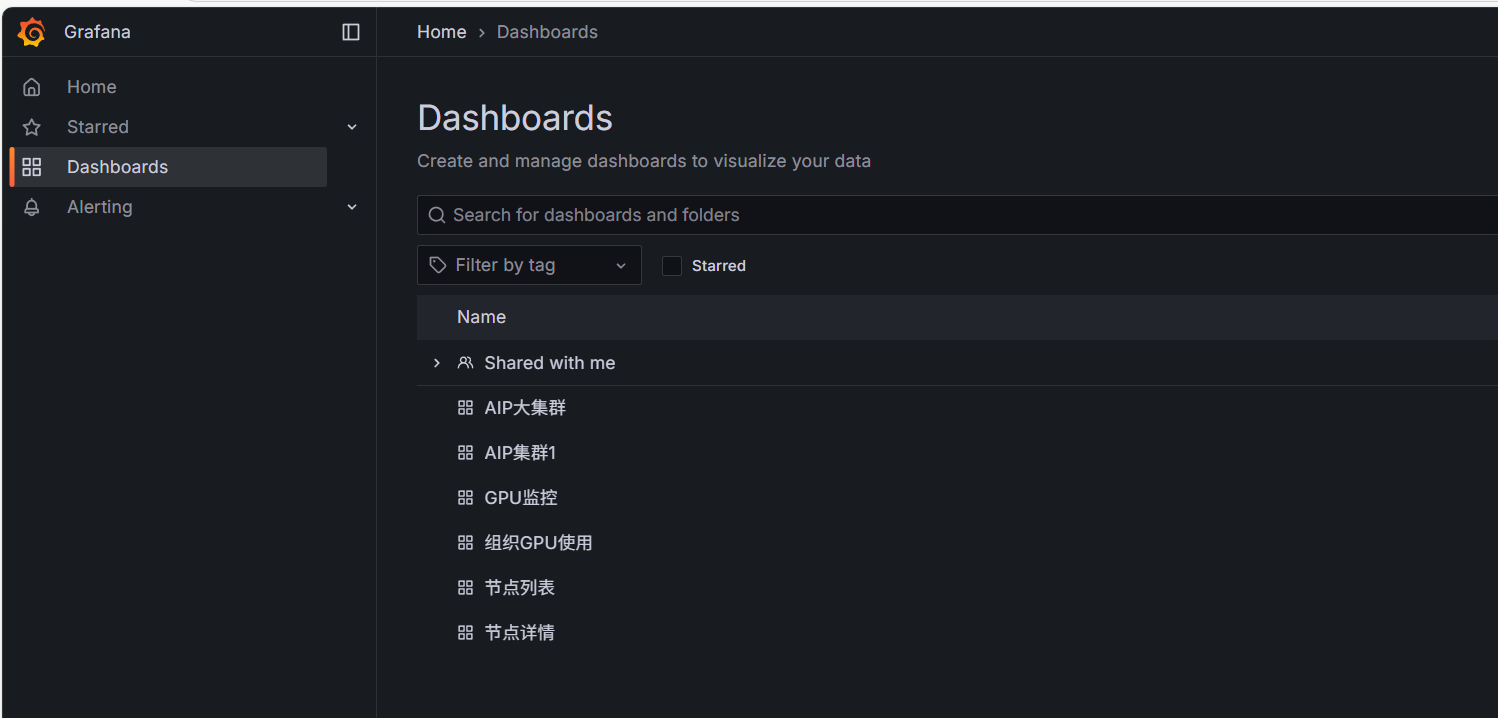Open the AIP大集群 dashboard
Viewport: 1498px width, 718px height.
point(525,408)
